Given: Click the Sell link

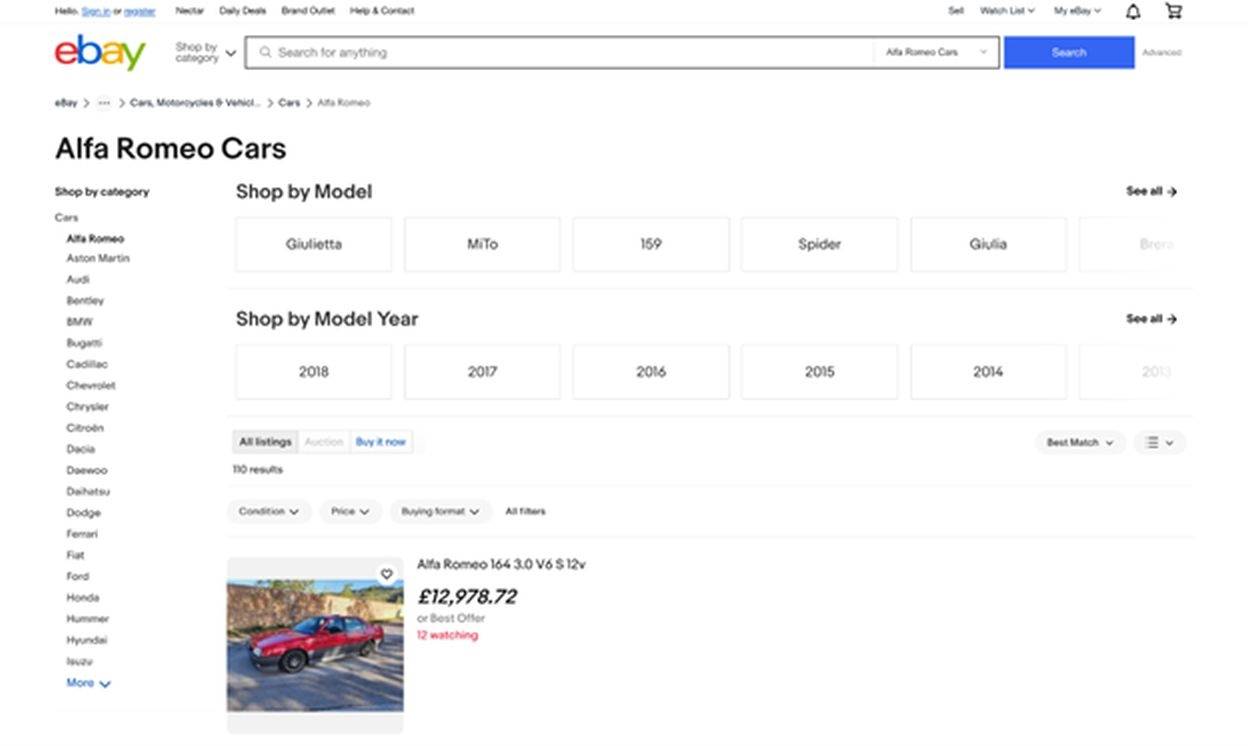Looking at the screenshot, I should click(x=956, y=11).
